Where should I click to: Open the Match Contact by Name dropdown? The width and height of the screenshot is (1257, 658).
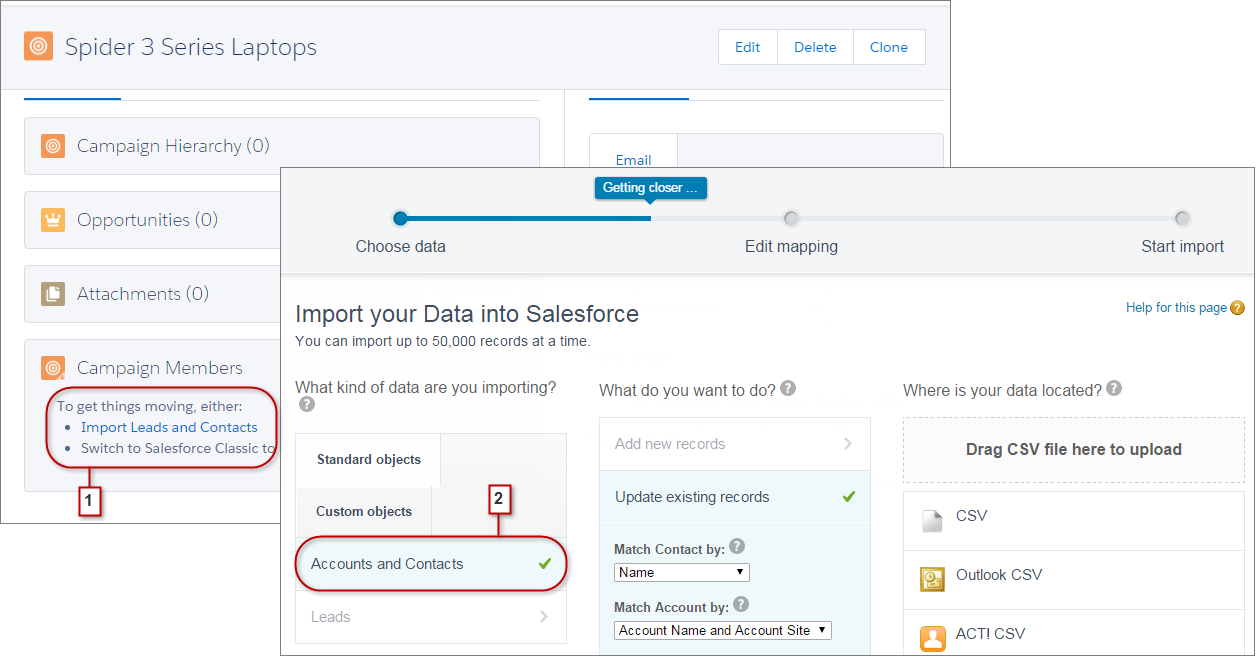(x=682, y=573)
